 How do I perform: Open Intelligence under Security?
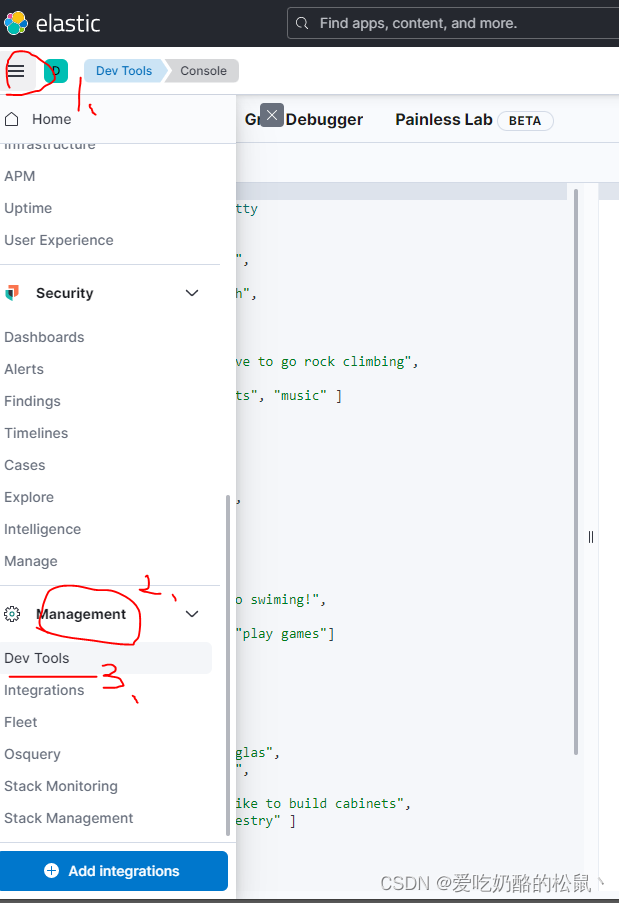coord(43,529)
